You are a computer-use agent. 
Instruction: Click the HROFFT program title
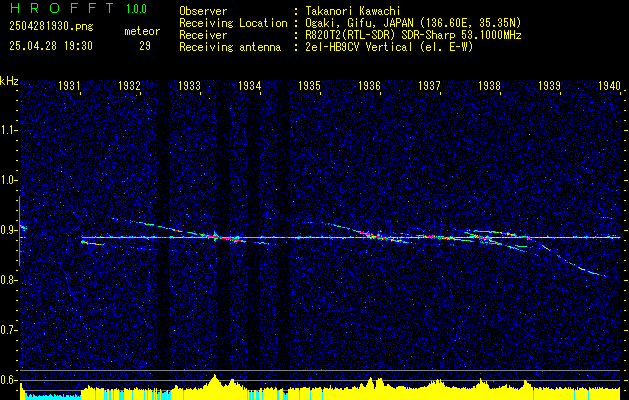pyautogui.click(x=62, y=8)
